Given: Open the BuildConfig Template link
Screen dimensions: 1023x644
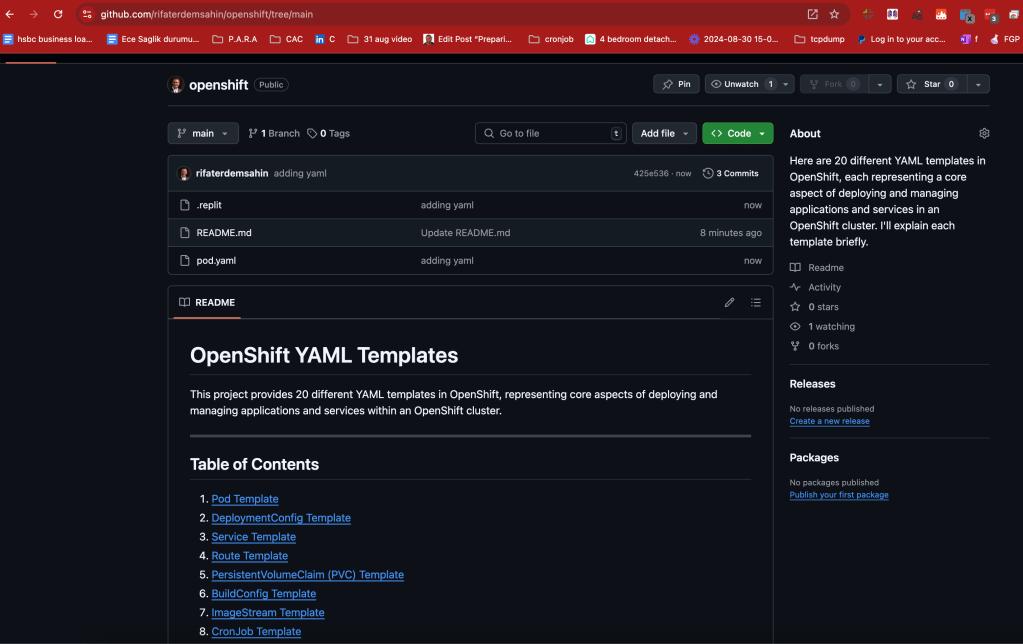Looking at the screenshot, I should click(264, 593).
